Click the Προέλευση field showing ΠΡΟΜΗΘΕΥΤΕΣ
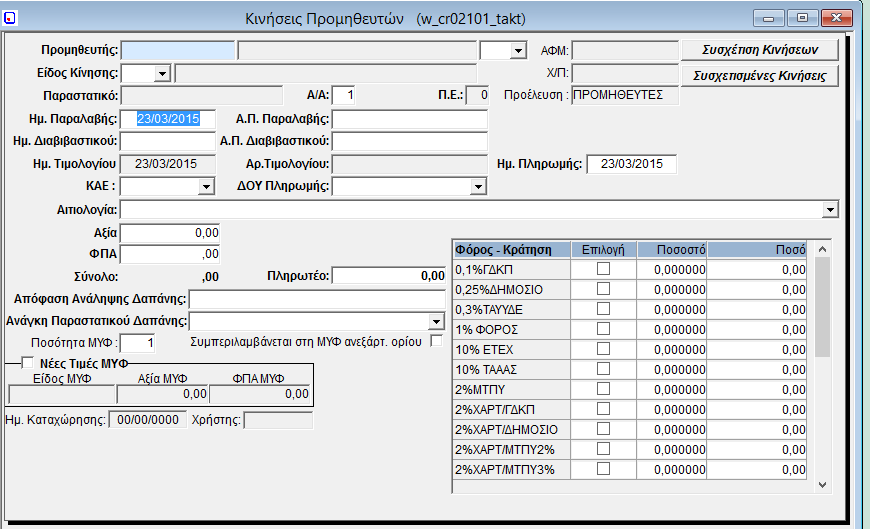The height and width of the screenshot is (529, 870). tap(625, 95)
